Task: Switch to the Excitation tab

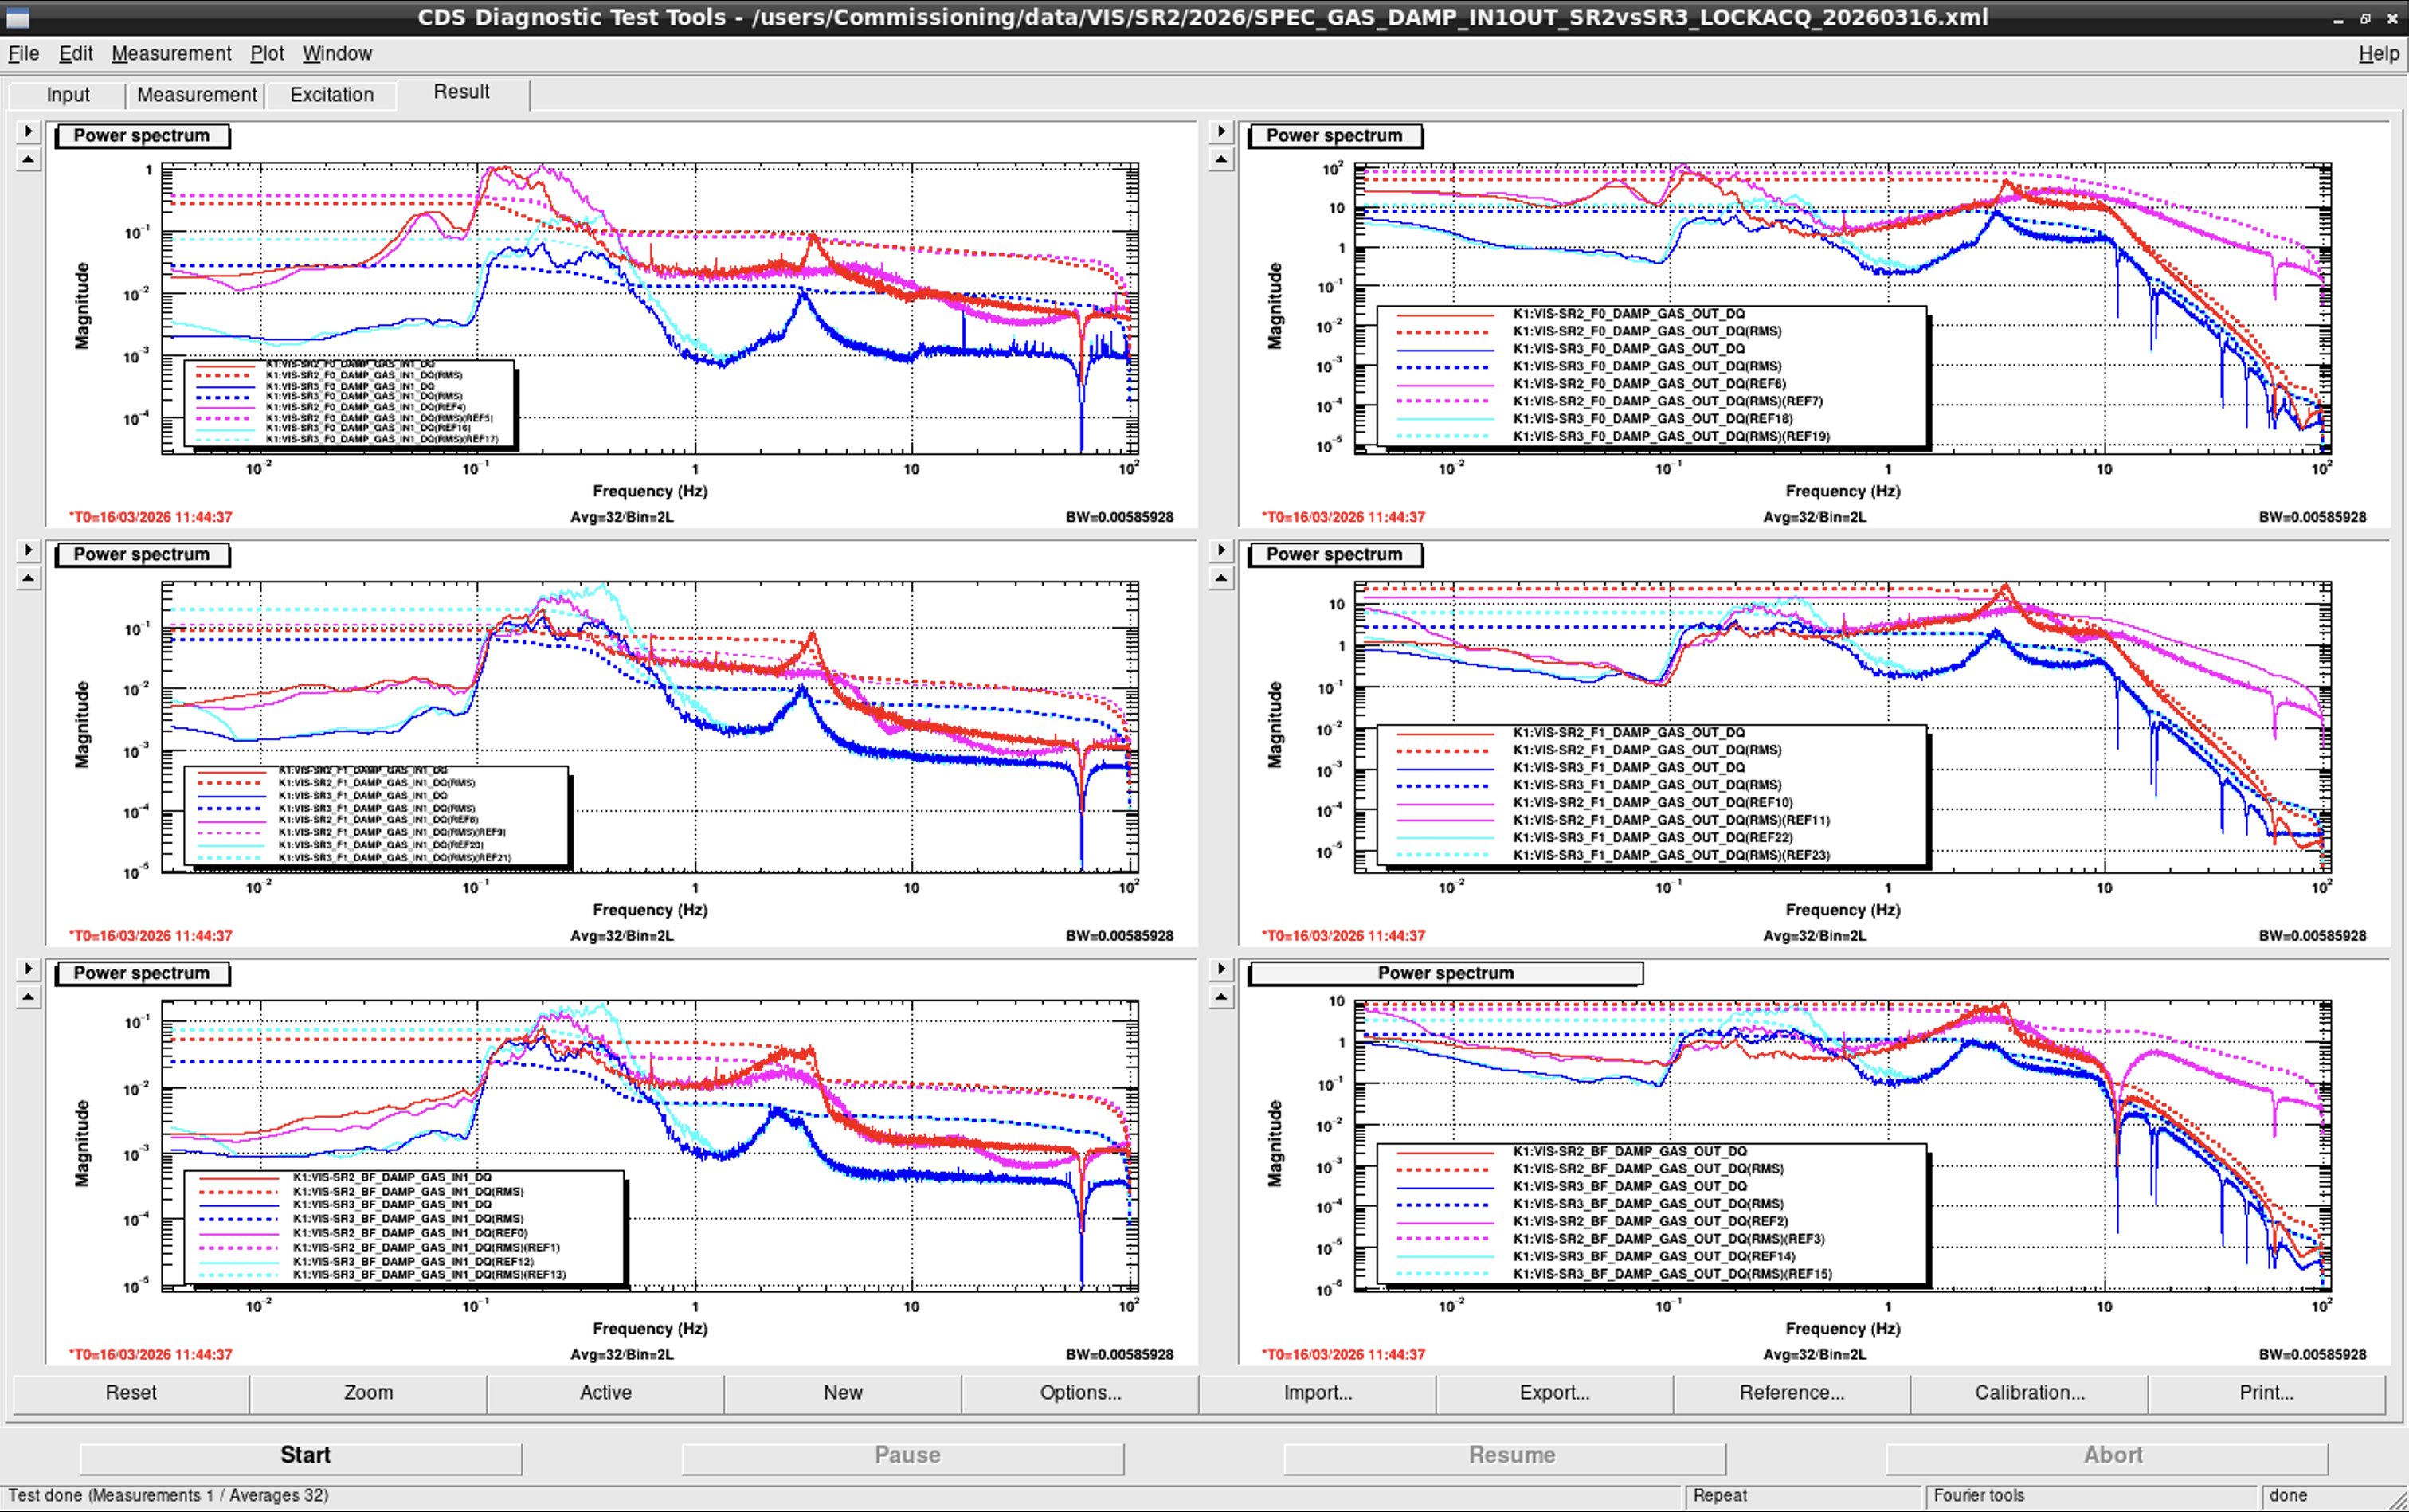Action: click(332, 95)
